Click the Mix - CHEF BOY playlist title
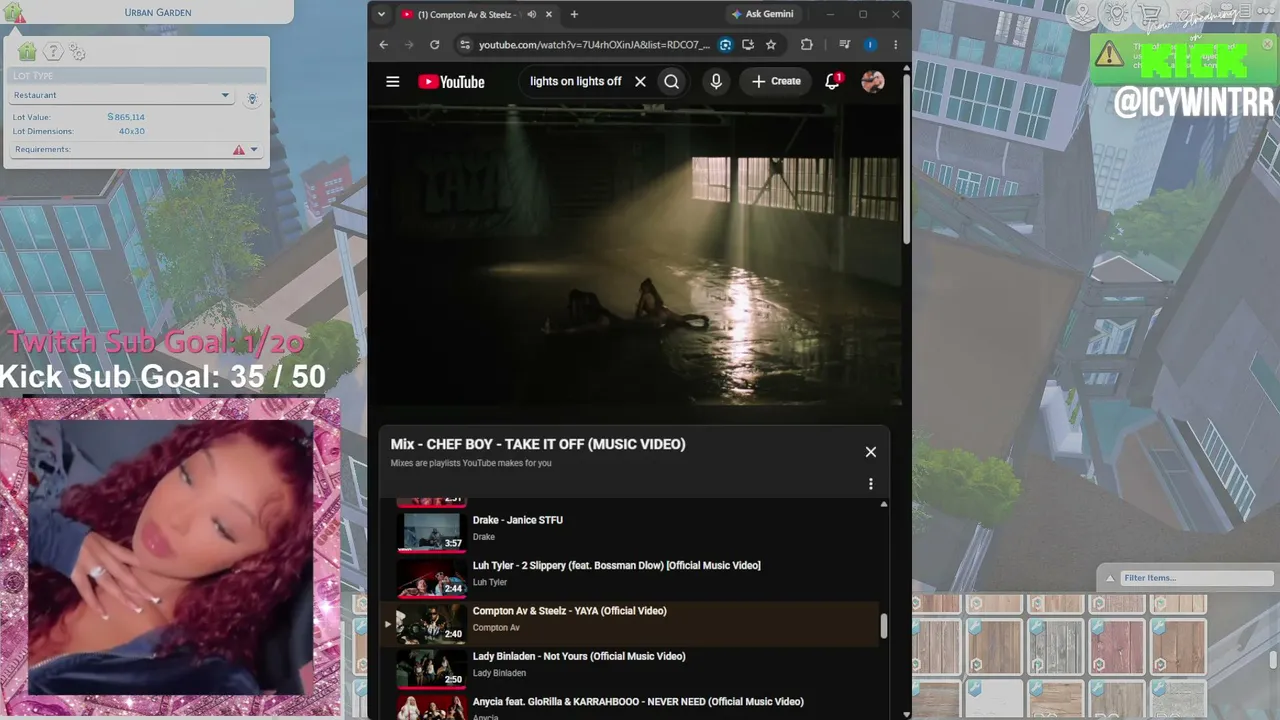The width and height of the screenshot is (1280, 720). pos(538,444)
